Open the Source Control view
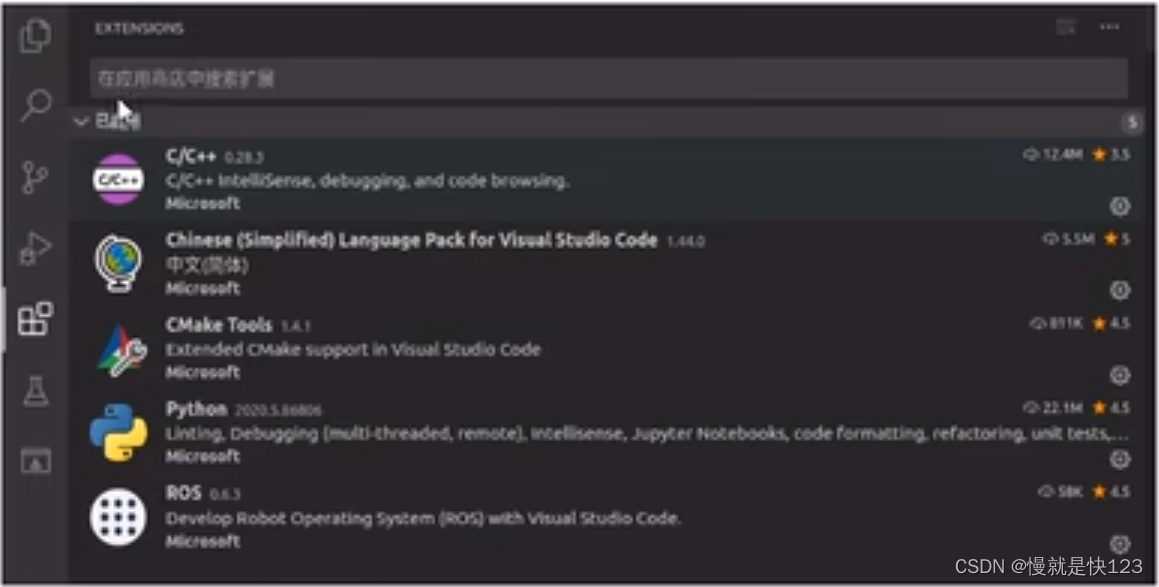1159x587 pixels. pyautogui.click(x=34, y=175)
